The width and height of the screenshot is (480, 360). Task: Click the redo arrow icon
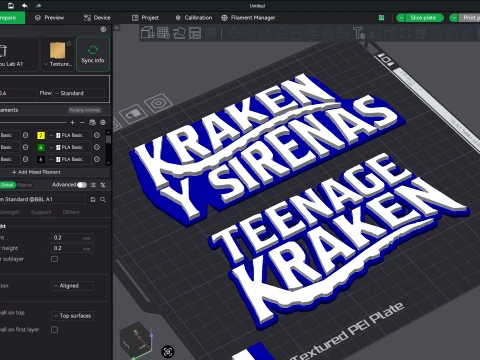[x=38, y=6]
